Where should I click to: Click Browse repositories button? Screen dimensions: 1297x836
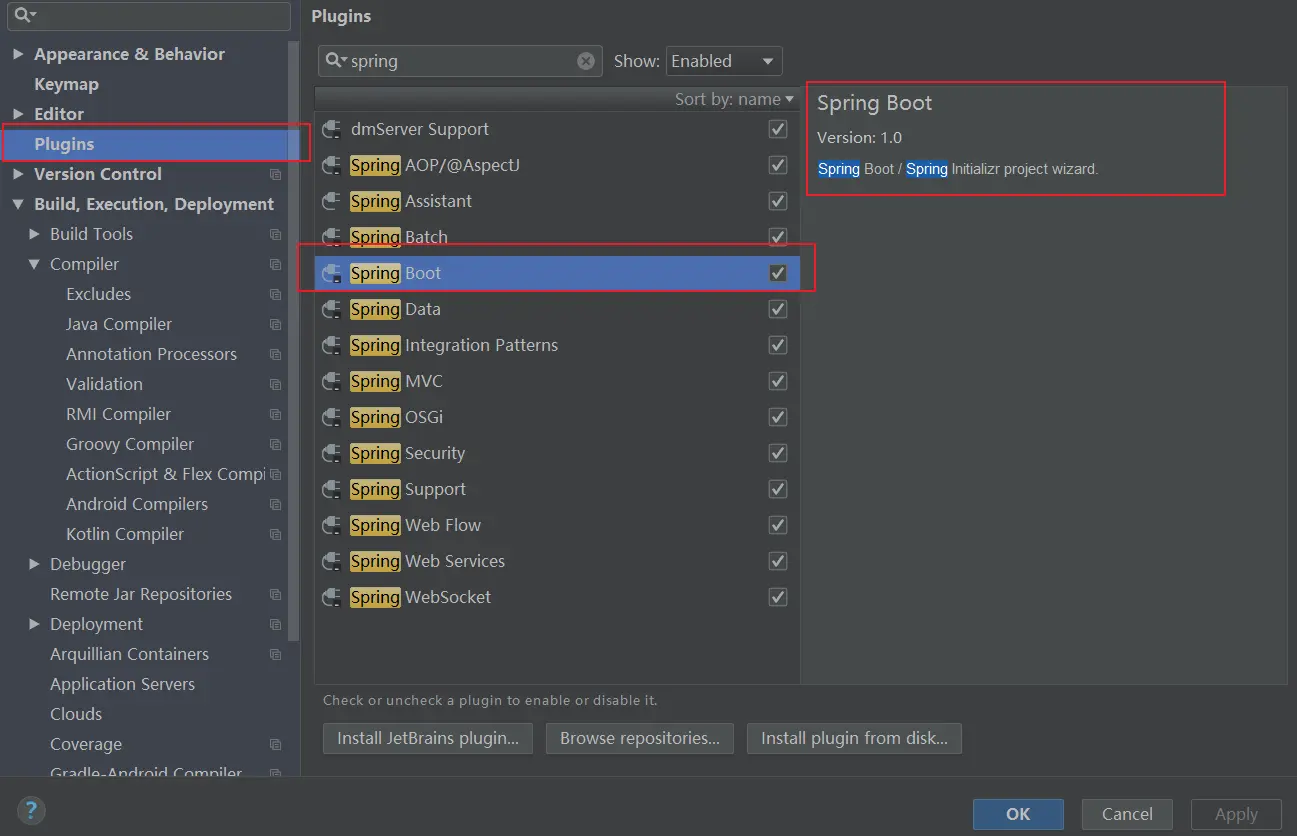point(640,739)
